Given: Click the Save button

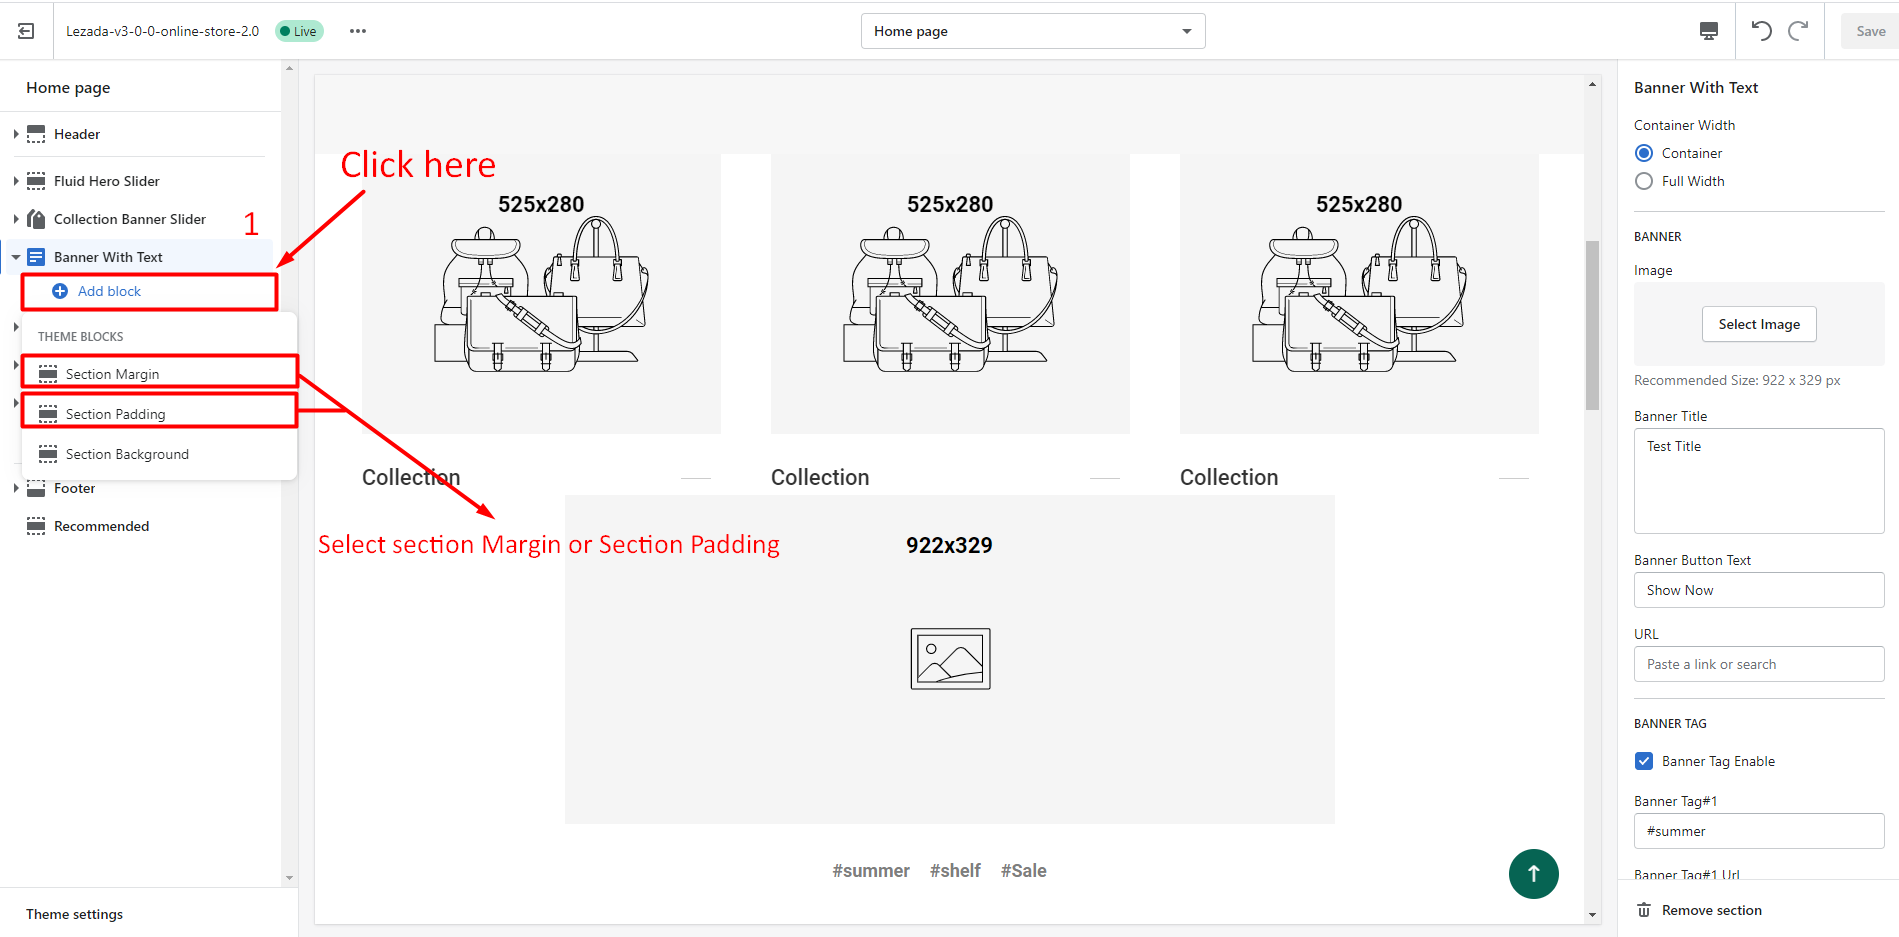Looking at the screenshot, I should click(x=1868, y=31).
